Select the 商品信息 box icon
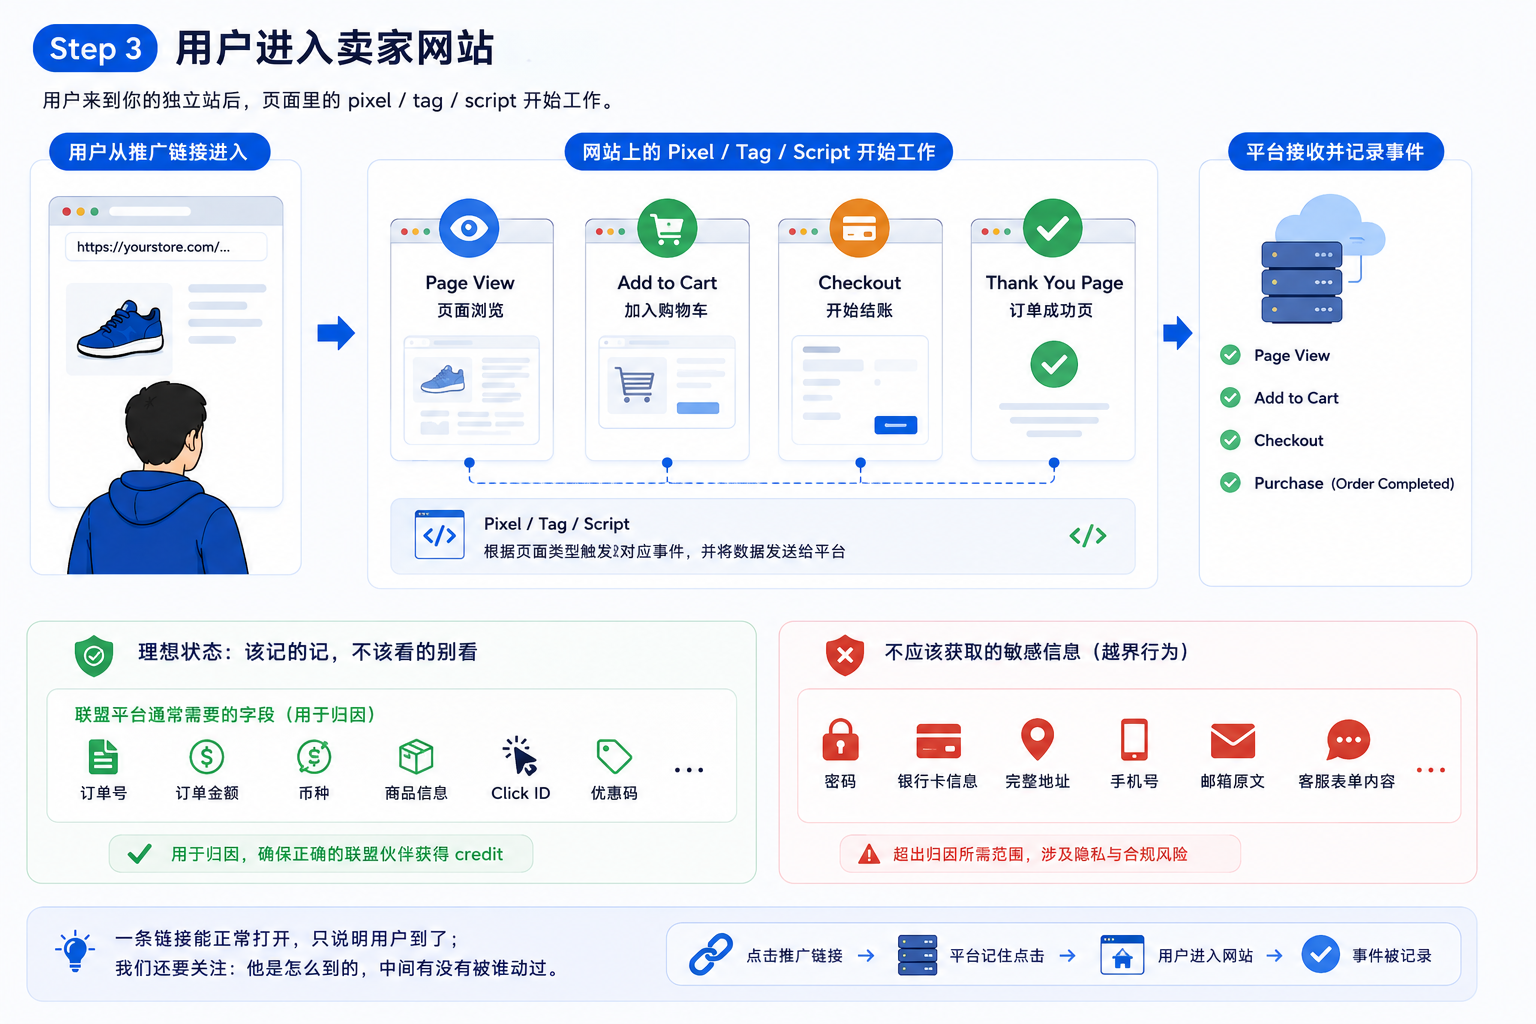The height and width of the screenshot is (1024, 1536). 416,757
